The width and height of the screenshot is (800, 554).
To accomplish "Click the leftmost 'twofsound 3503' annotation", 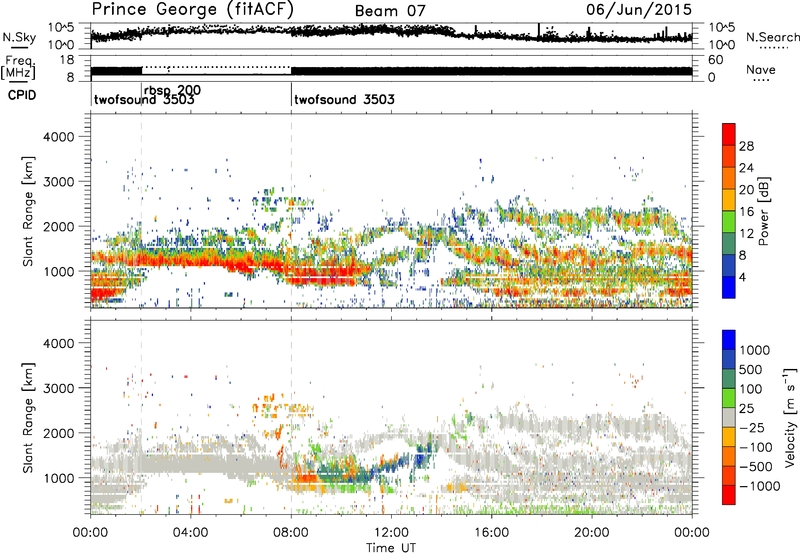I will [144, 99].
